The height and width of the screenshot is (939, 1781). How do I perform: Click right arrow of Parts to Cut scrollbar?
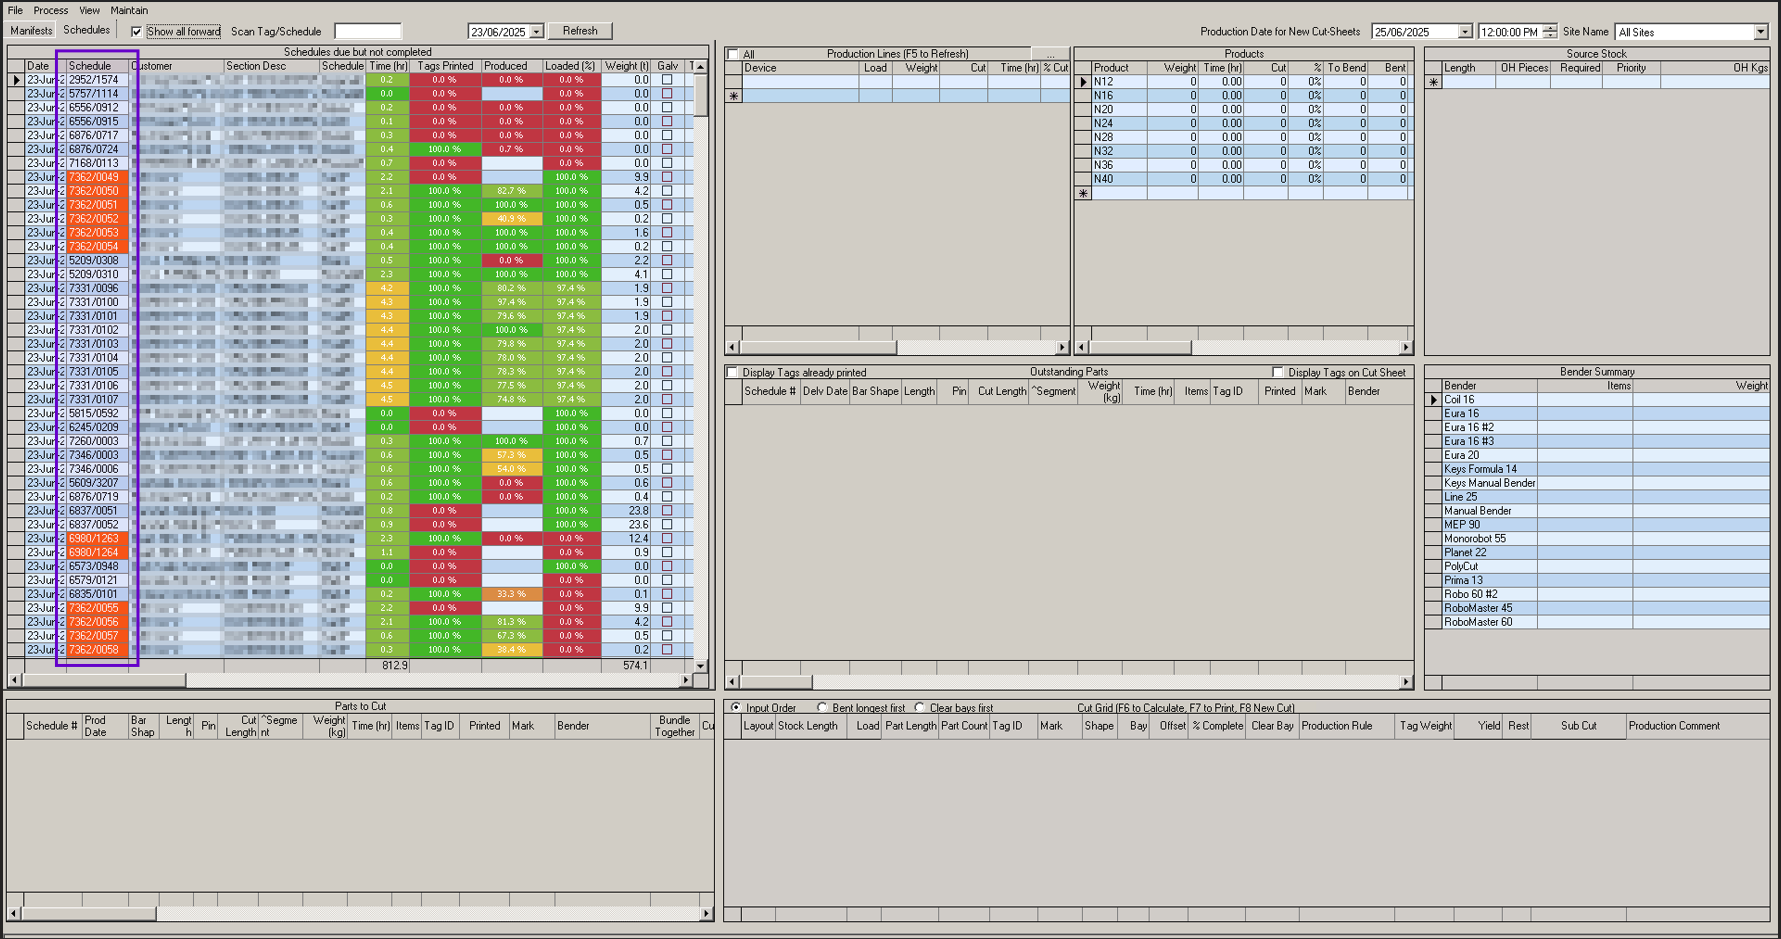pos(706,913)
